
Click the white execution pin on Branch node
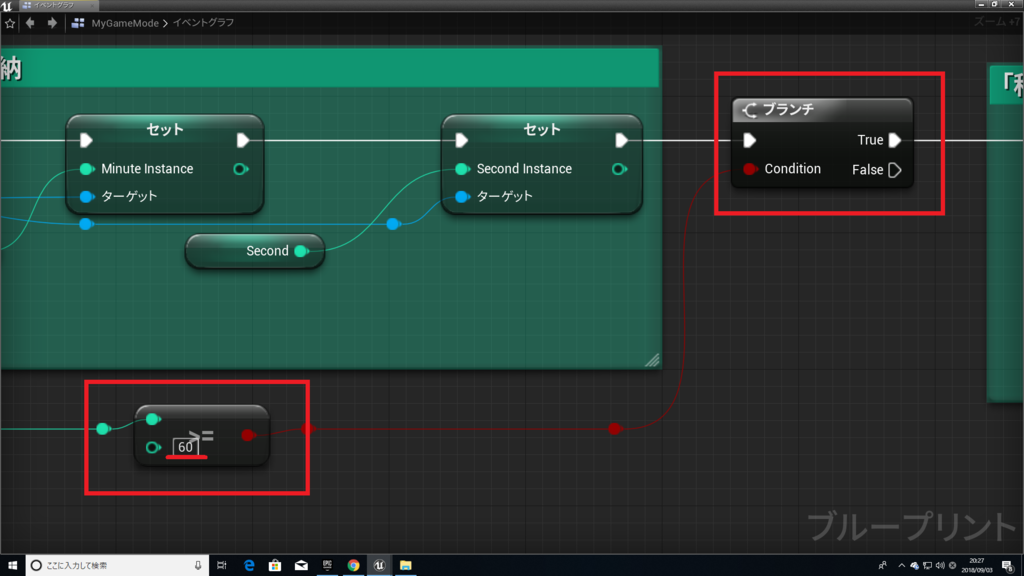coord(751,140)
